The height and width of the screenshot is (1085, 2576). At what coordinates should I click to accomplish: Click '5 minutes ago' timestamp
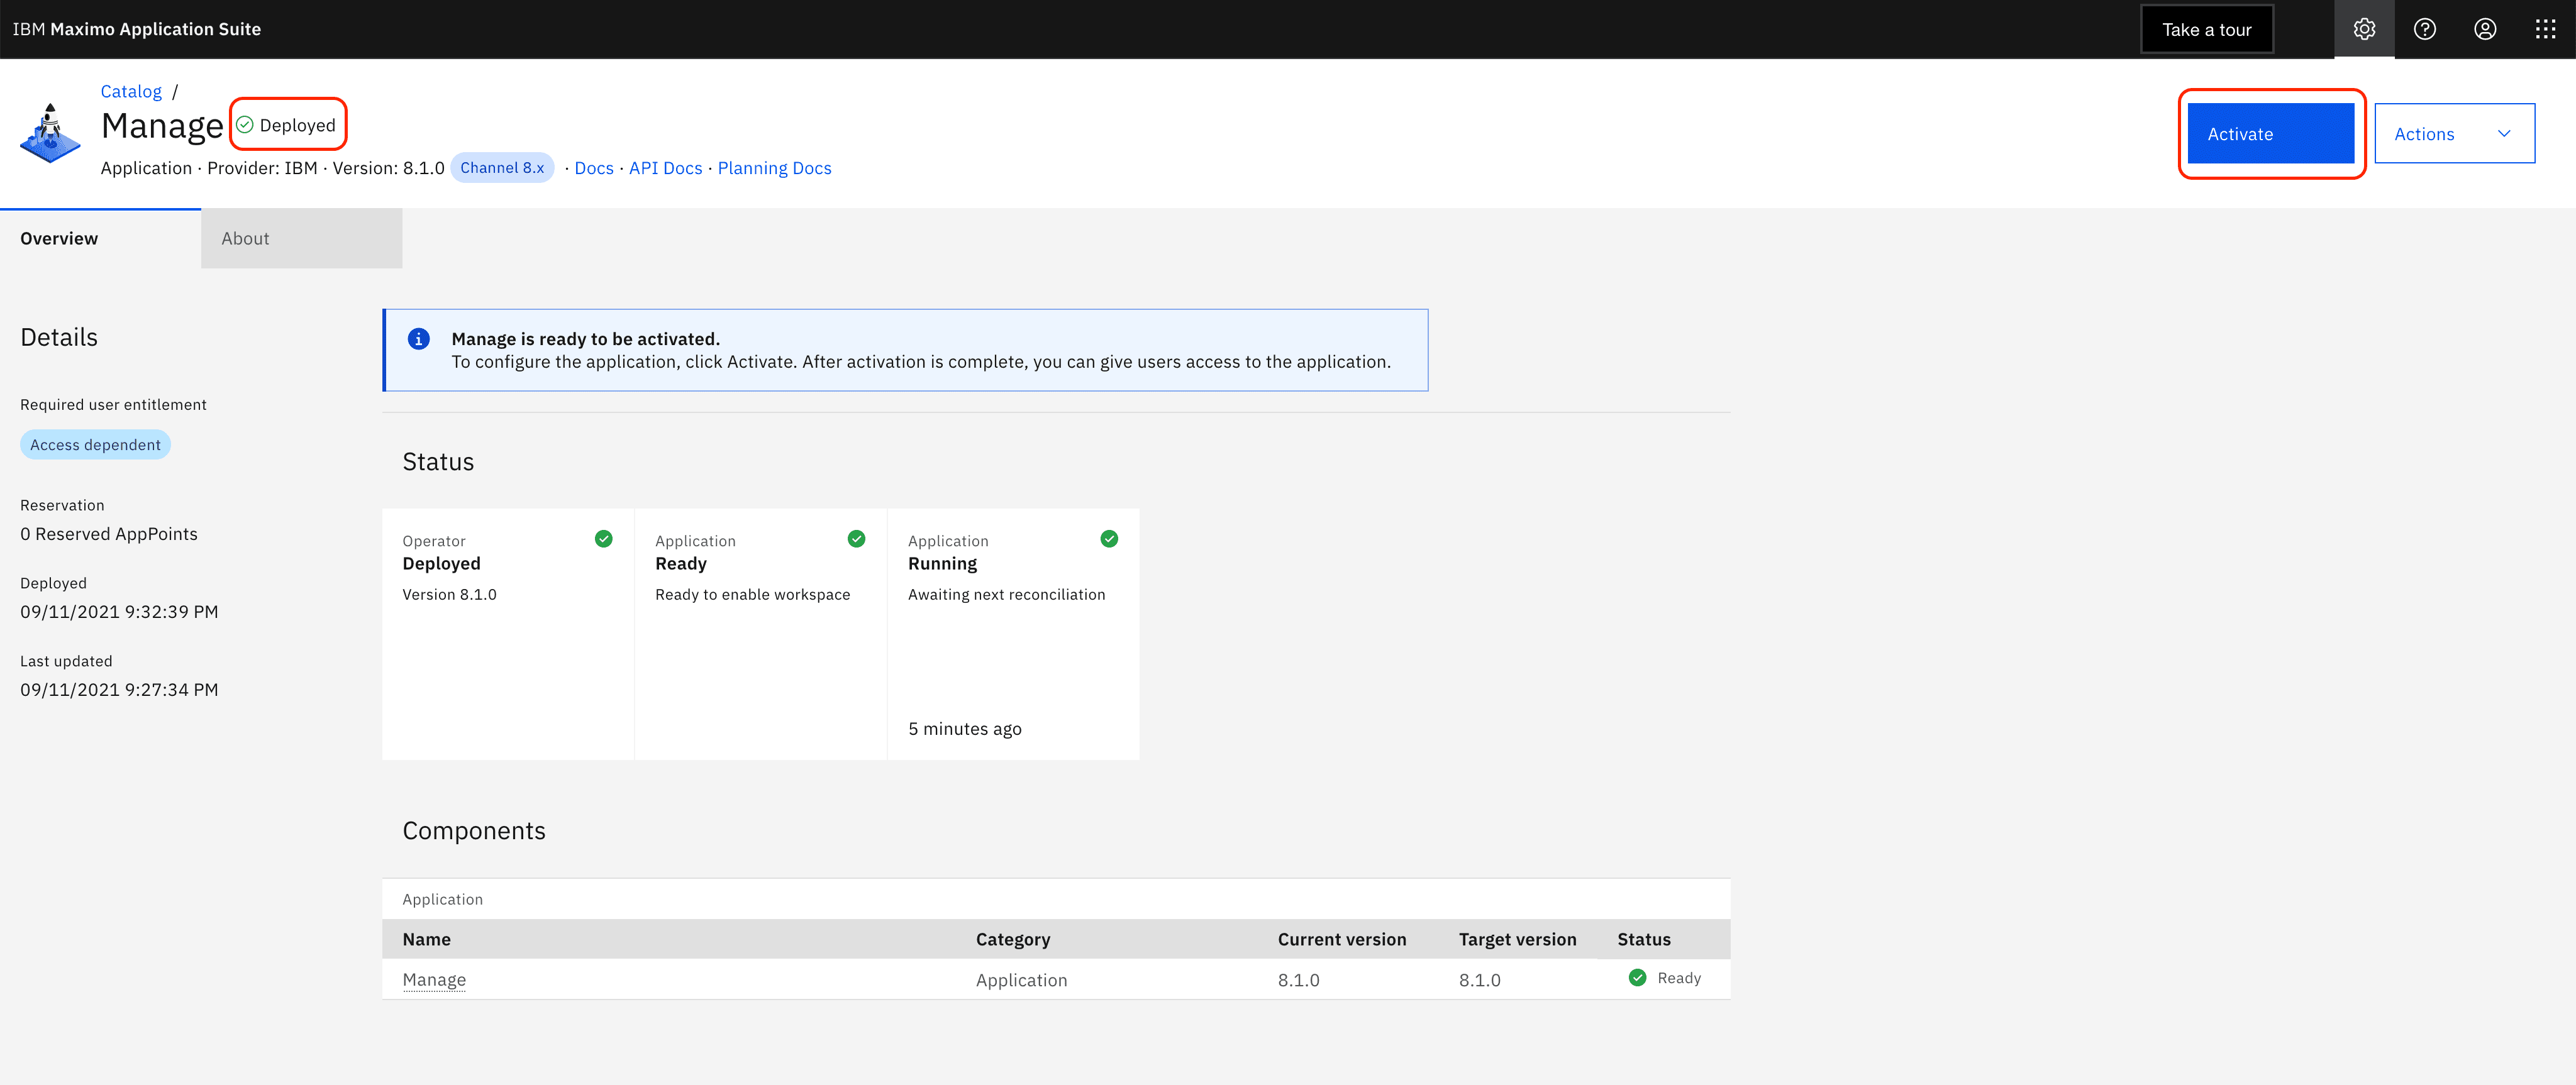965,729
